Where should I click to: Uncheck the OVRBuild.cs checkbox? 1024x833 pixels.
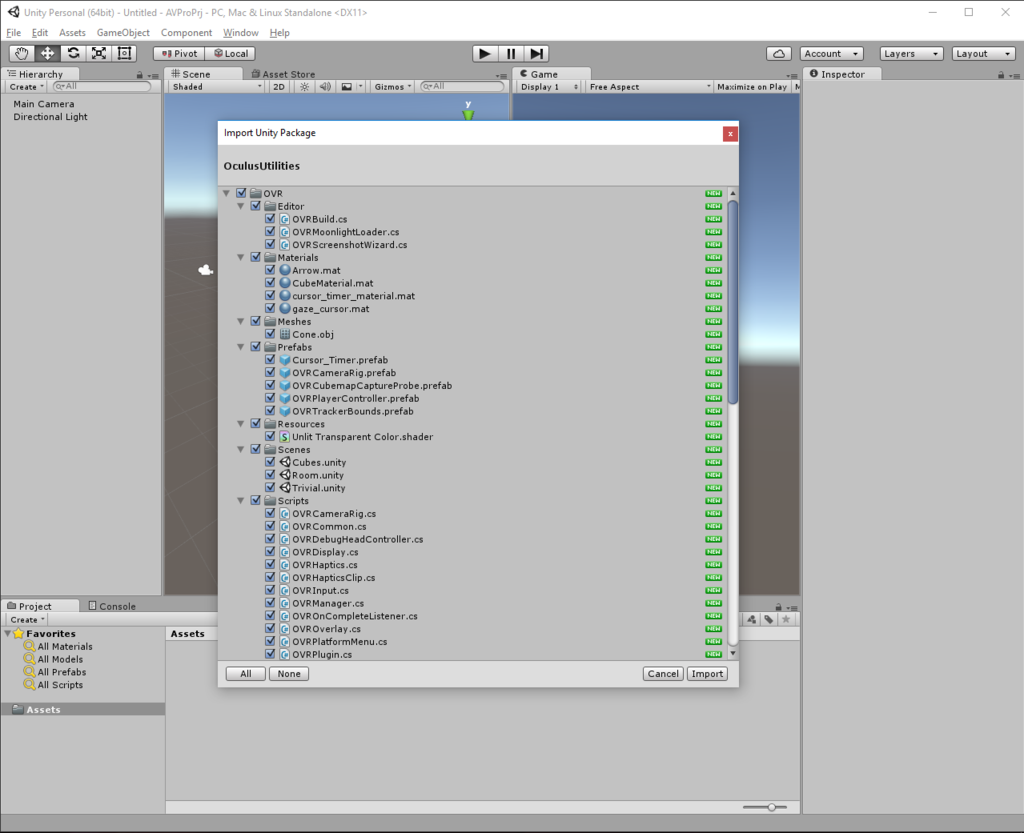[x=270, y=219]
